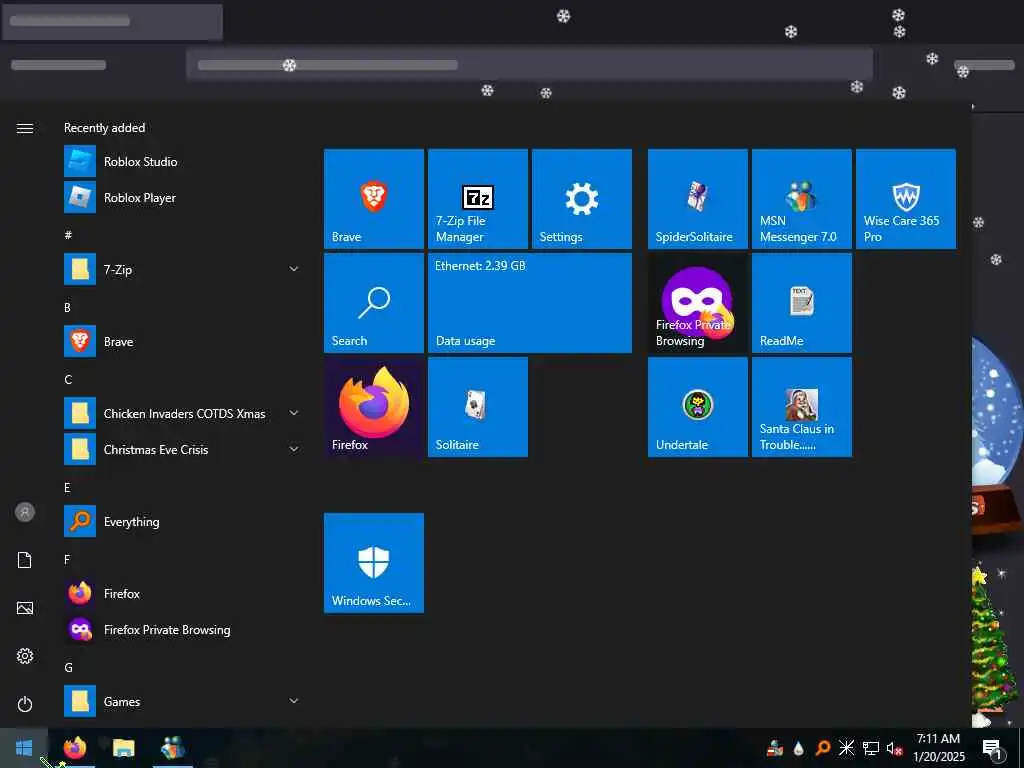The height and width of the screenshot is (768, 1024).
Task: Open the Power options button
Action: click(25, 704)
